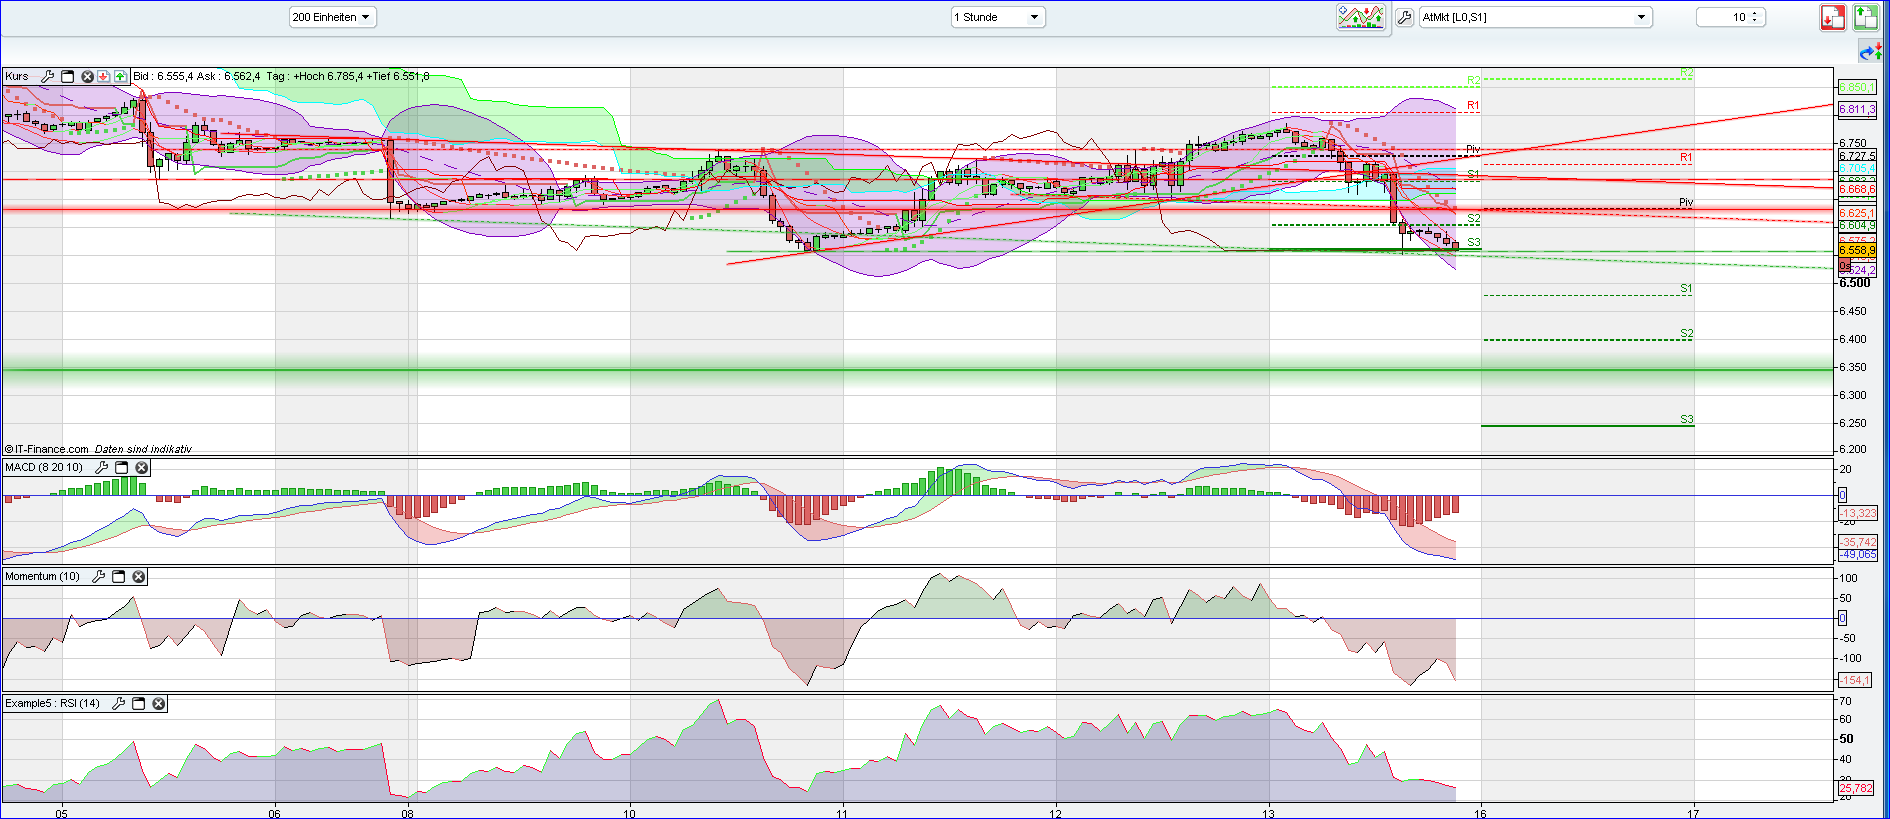Viewport: 1890px width, 819px height.
Task: Remove the RSI indicator panel
Action: 158,703
